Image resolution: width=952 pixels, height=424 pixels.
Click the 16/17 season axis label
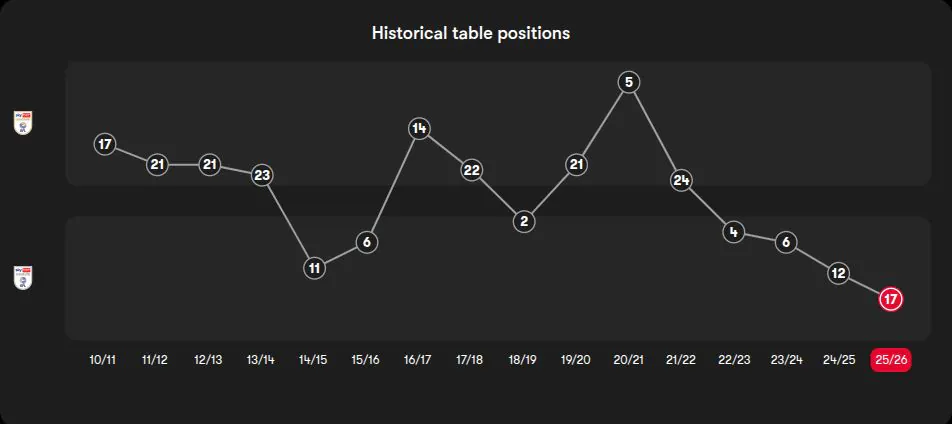pos(418,360)
